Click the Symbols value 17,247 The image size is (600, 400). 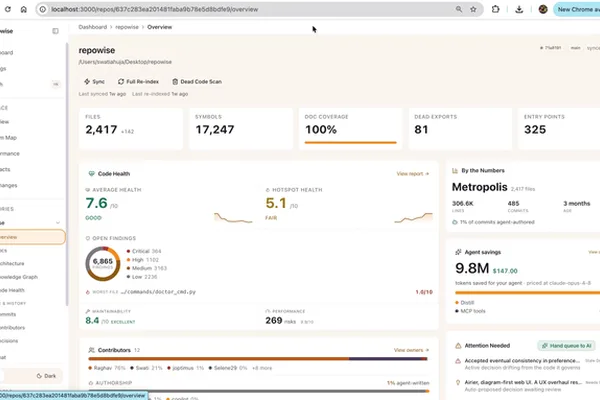[215, 130]
